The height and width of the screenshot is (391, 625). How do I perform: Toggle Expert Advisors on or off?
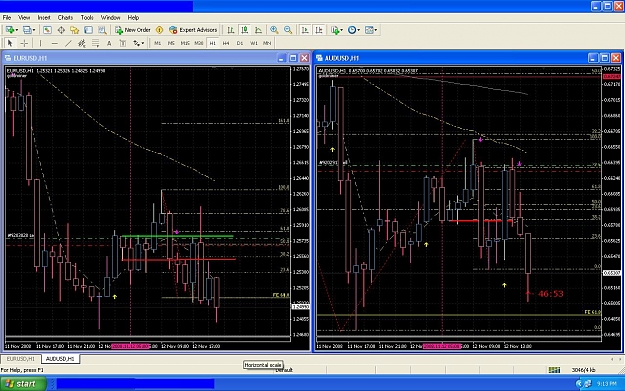(193, 30)
